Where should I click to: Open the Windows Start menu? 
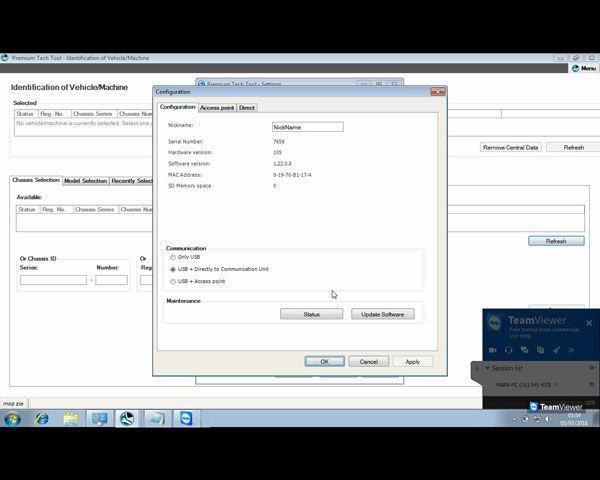tap(12, 419)
